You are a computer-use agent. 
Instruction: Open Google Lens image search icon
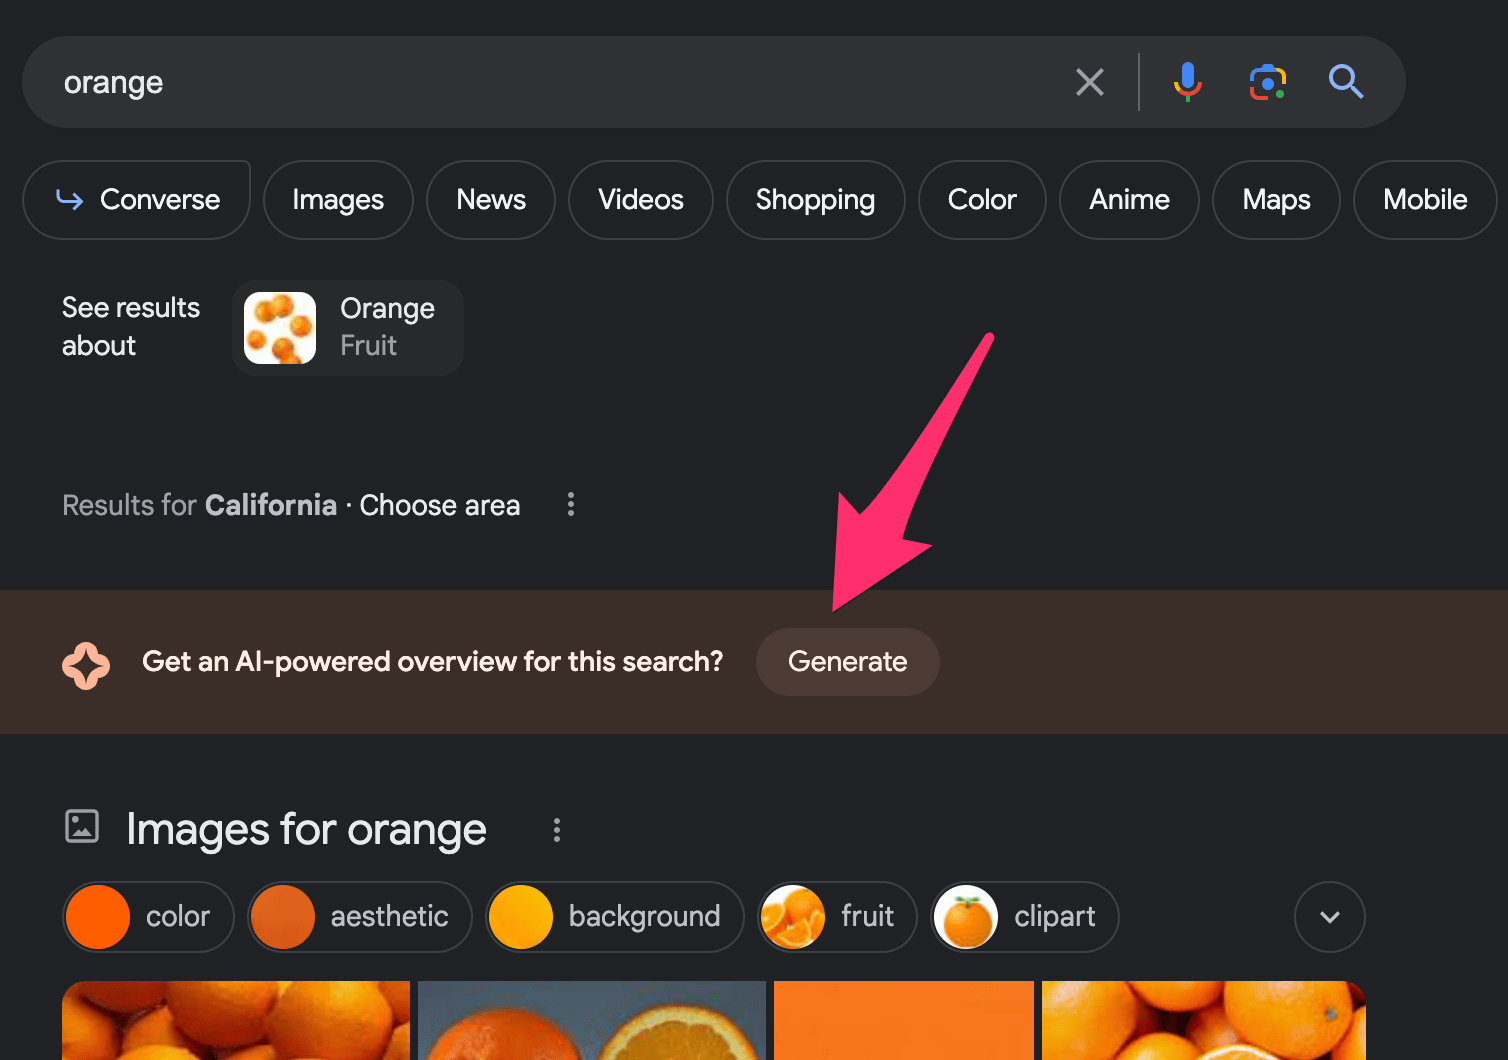1267,82
